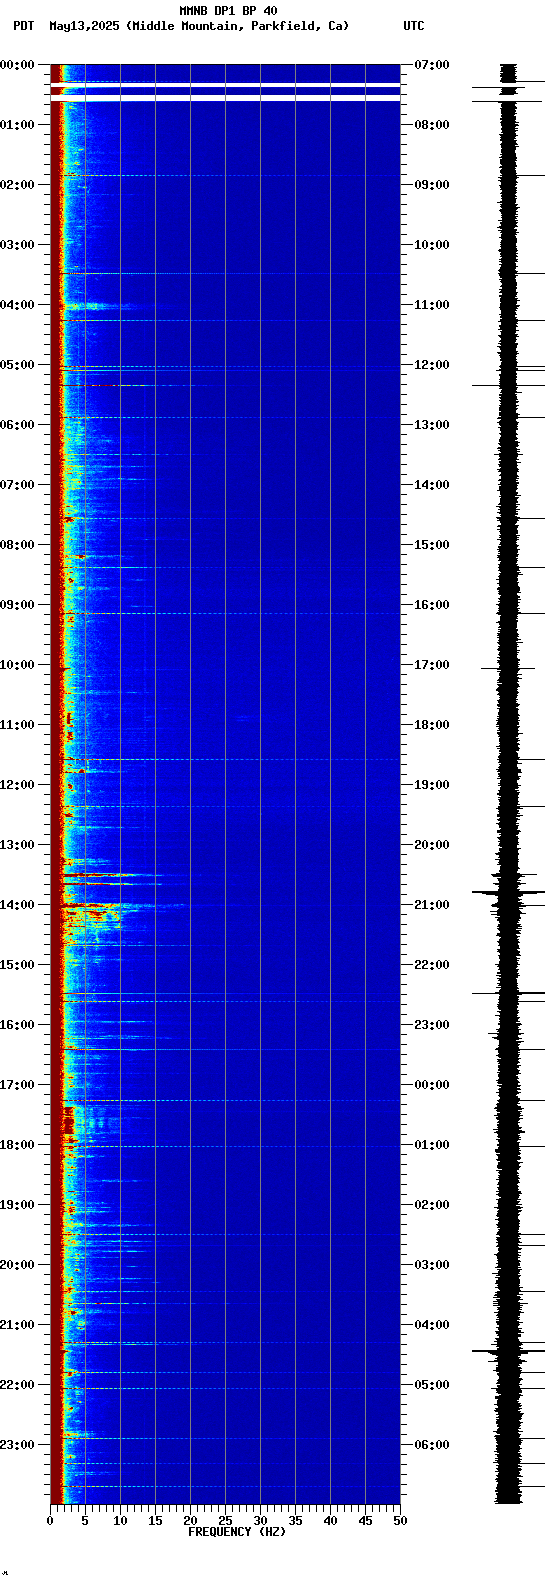Click the seismogram spike near 22:30 UTC
The image size is (552, 1584).
509,993
